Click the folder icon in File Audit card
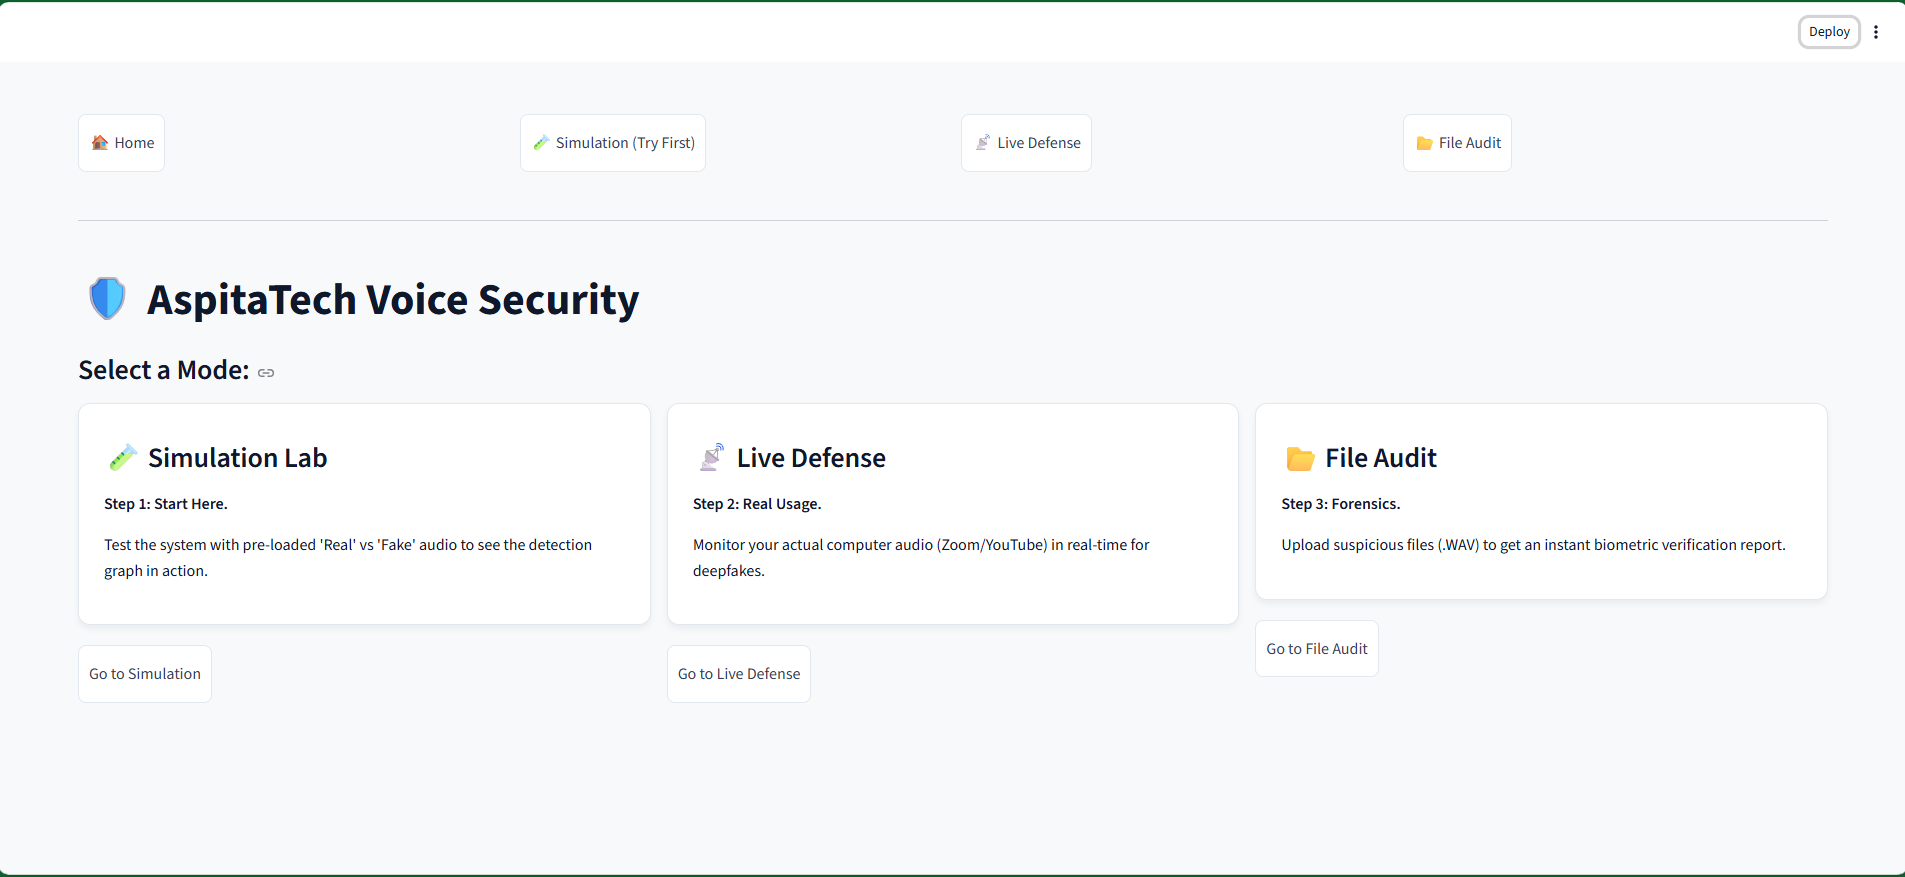Screen dimensions: 1905x877 point(1300,458)
